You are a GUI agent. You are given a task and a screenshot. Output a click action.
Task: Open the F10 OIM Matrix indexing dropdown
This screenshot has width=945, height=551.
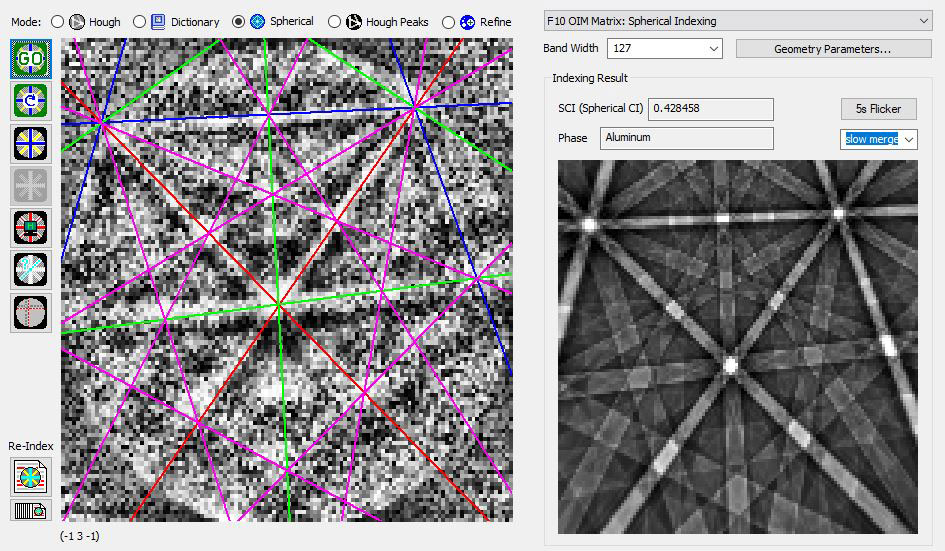[x=737, y=20]
